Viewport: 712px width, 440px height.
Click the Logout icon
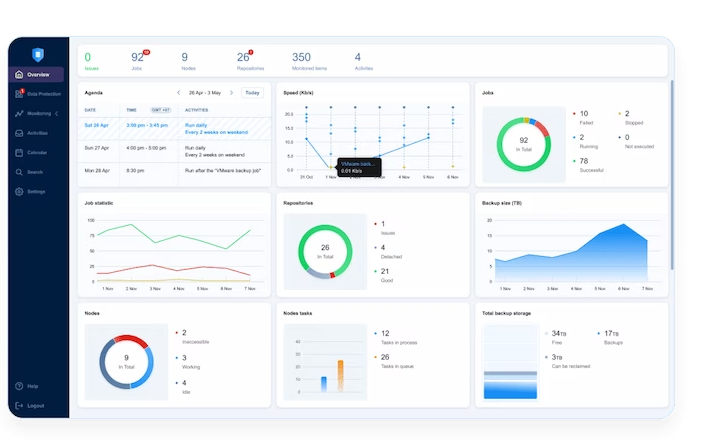coord(19,405)
